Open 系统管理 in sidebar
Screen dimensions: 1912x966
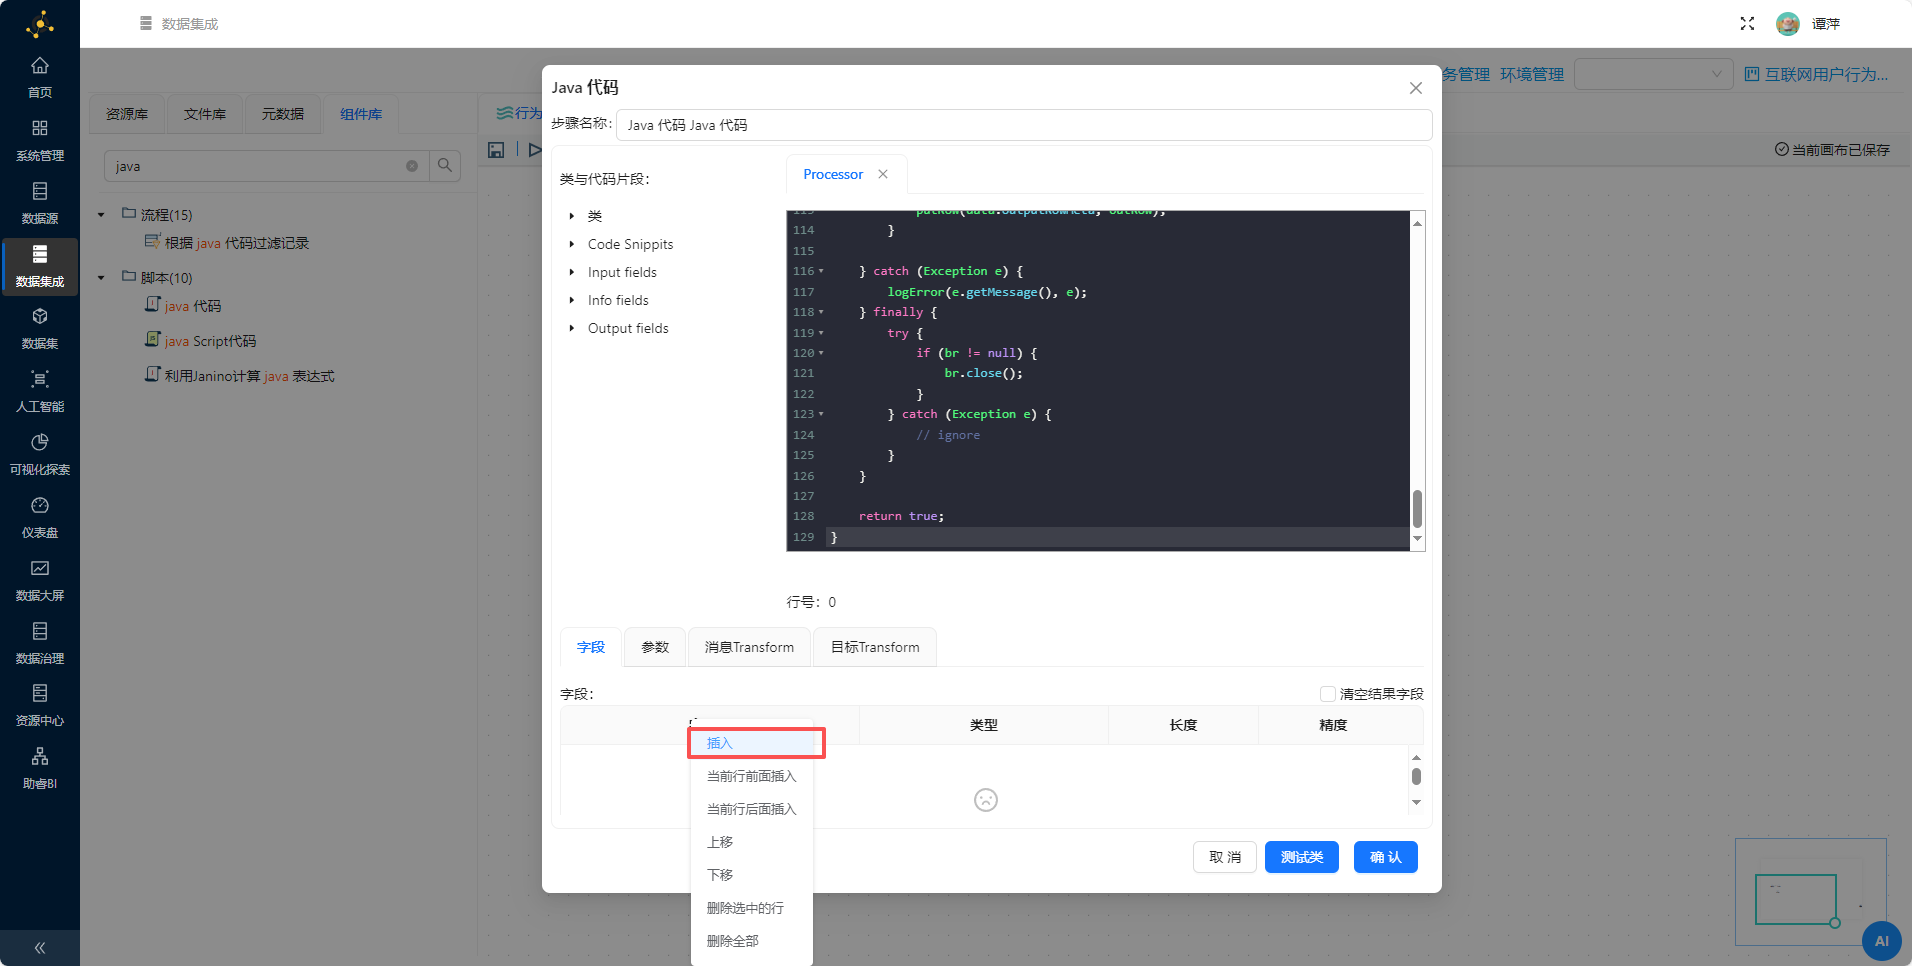[40, 141]
